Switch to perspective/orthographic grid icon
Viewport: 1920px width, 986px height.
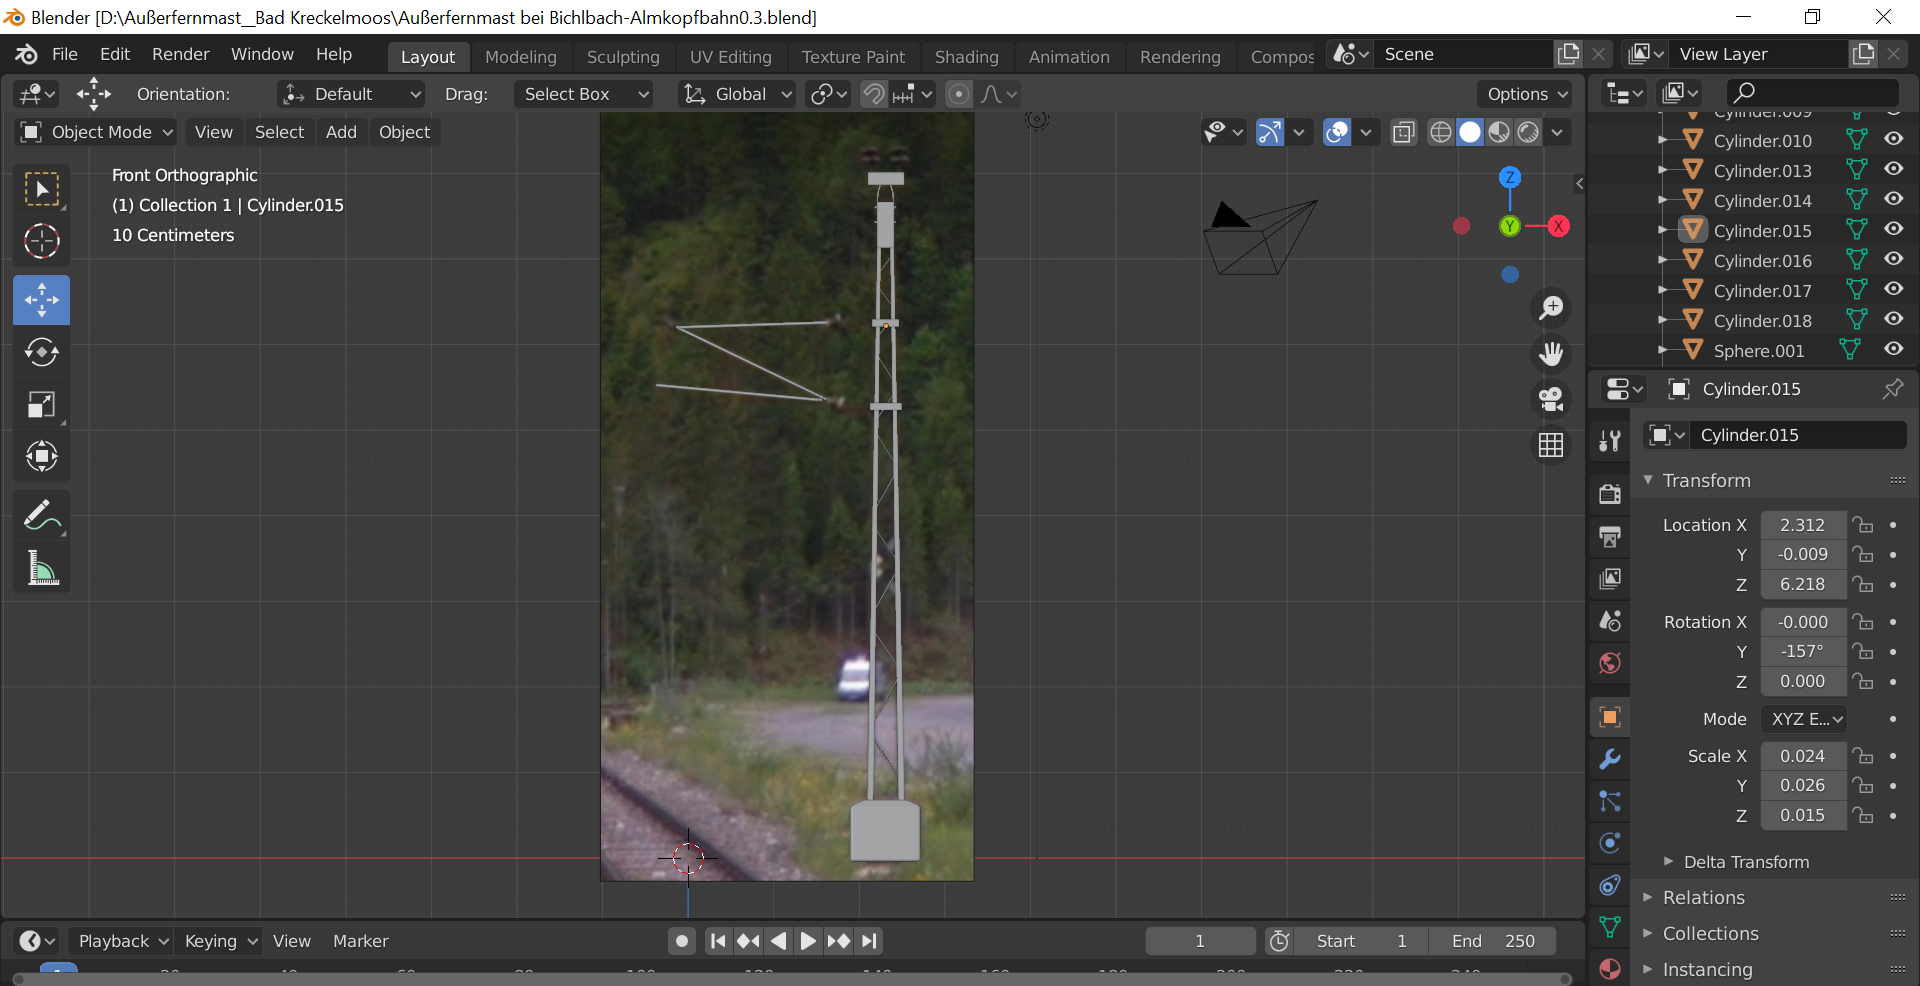tap(1551, 445)
